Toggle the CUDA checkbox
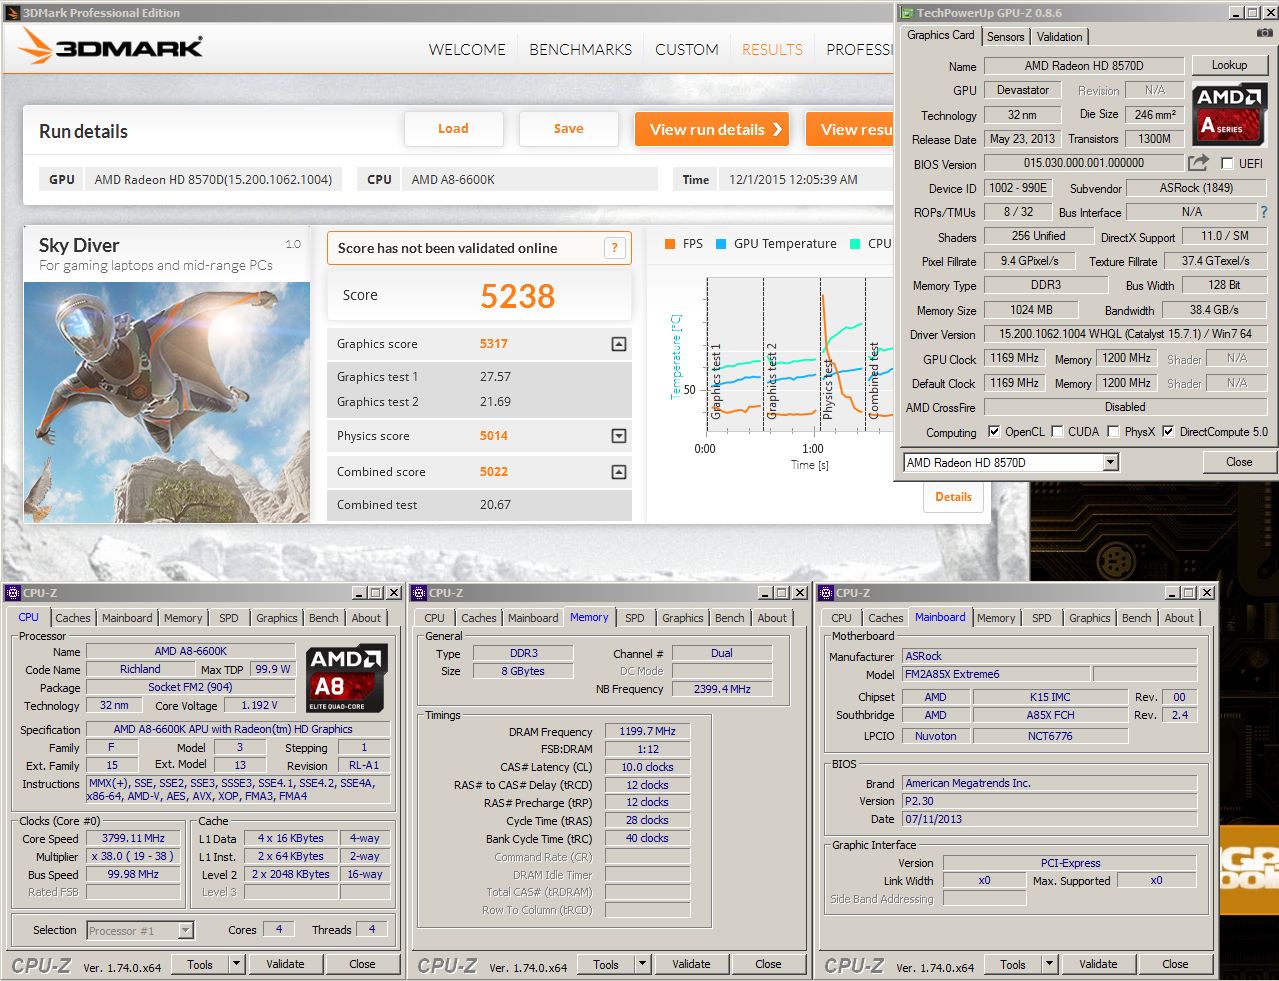Viewport: 1279px width, 981px height. point(1057,432)
